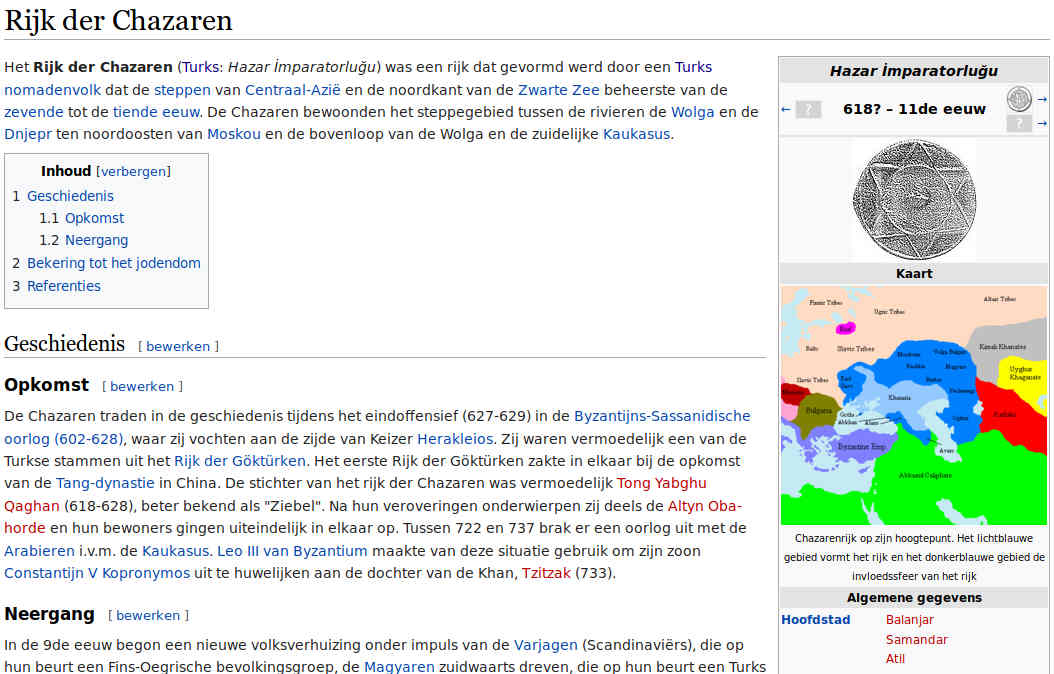This screenshot has width=1054, height=674.
Task: Jump to the Geschiedenis section in contents
Action: pyautogui.click(x=70, y=196)
